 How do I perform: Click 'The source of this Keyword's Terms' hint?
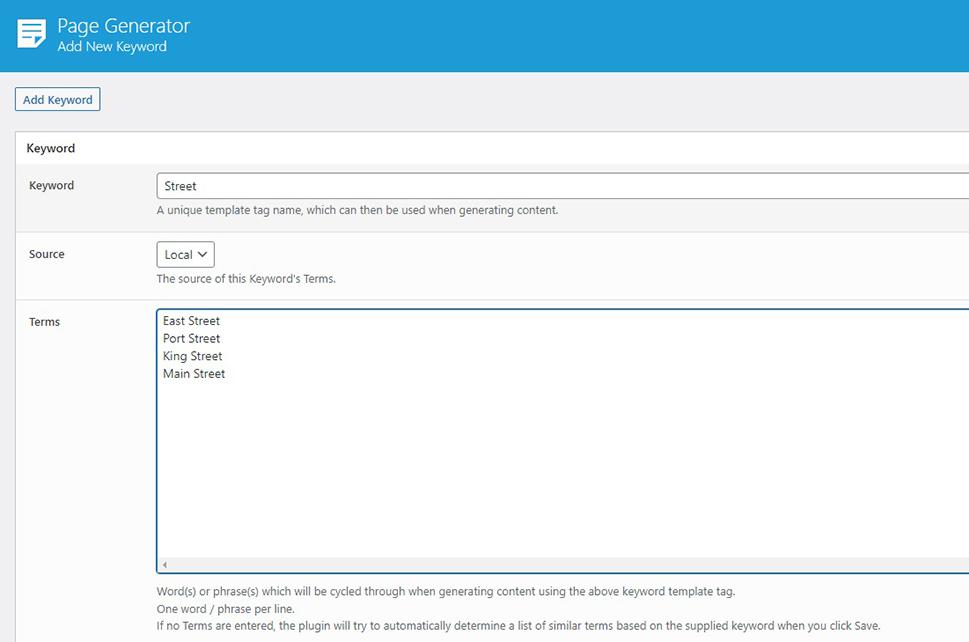(x=246, y=279)
